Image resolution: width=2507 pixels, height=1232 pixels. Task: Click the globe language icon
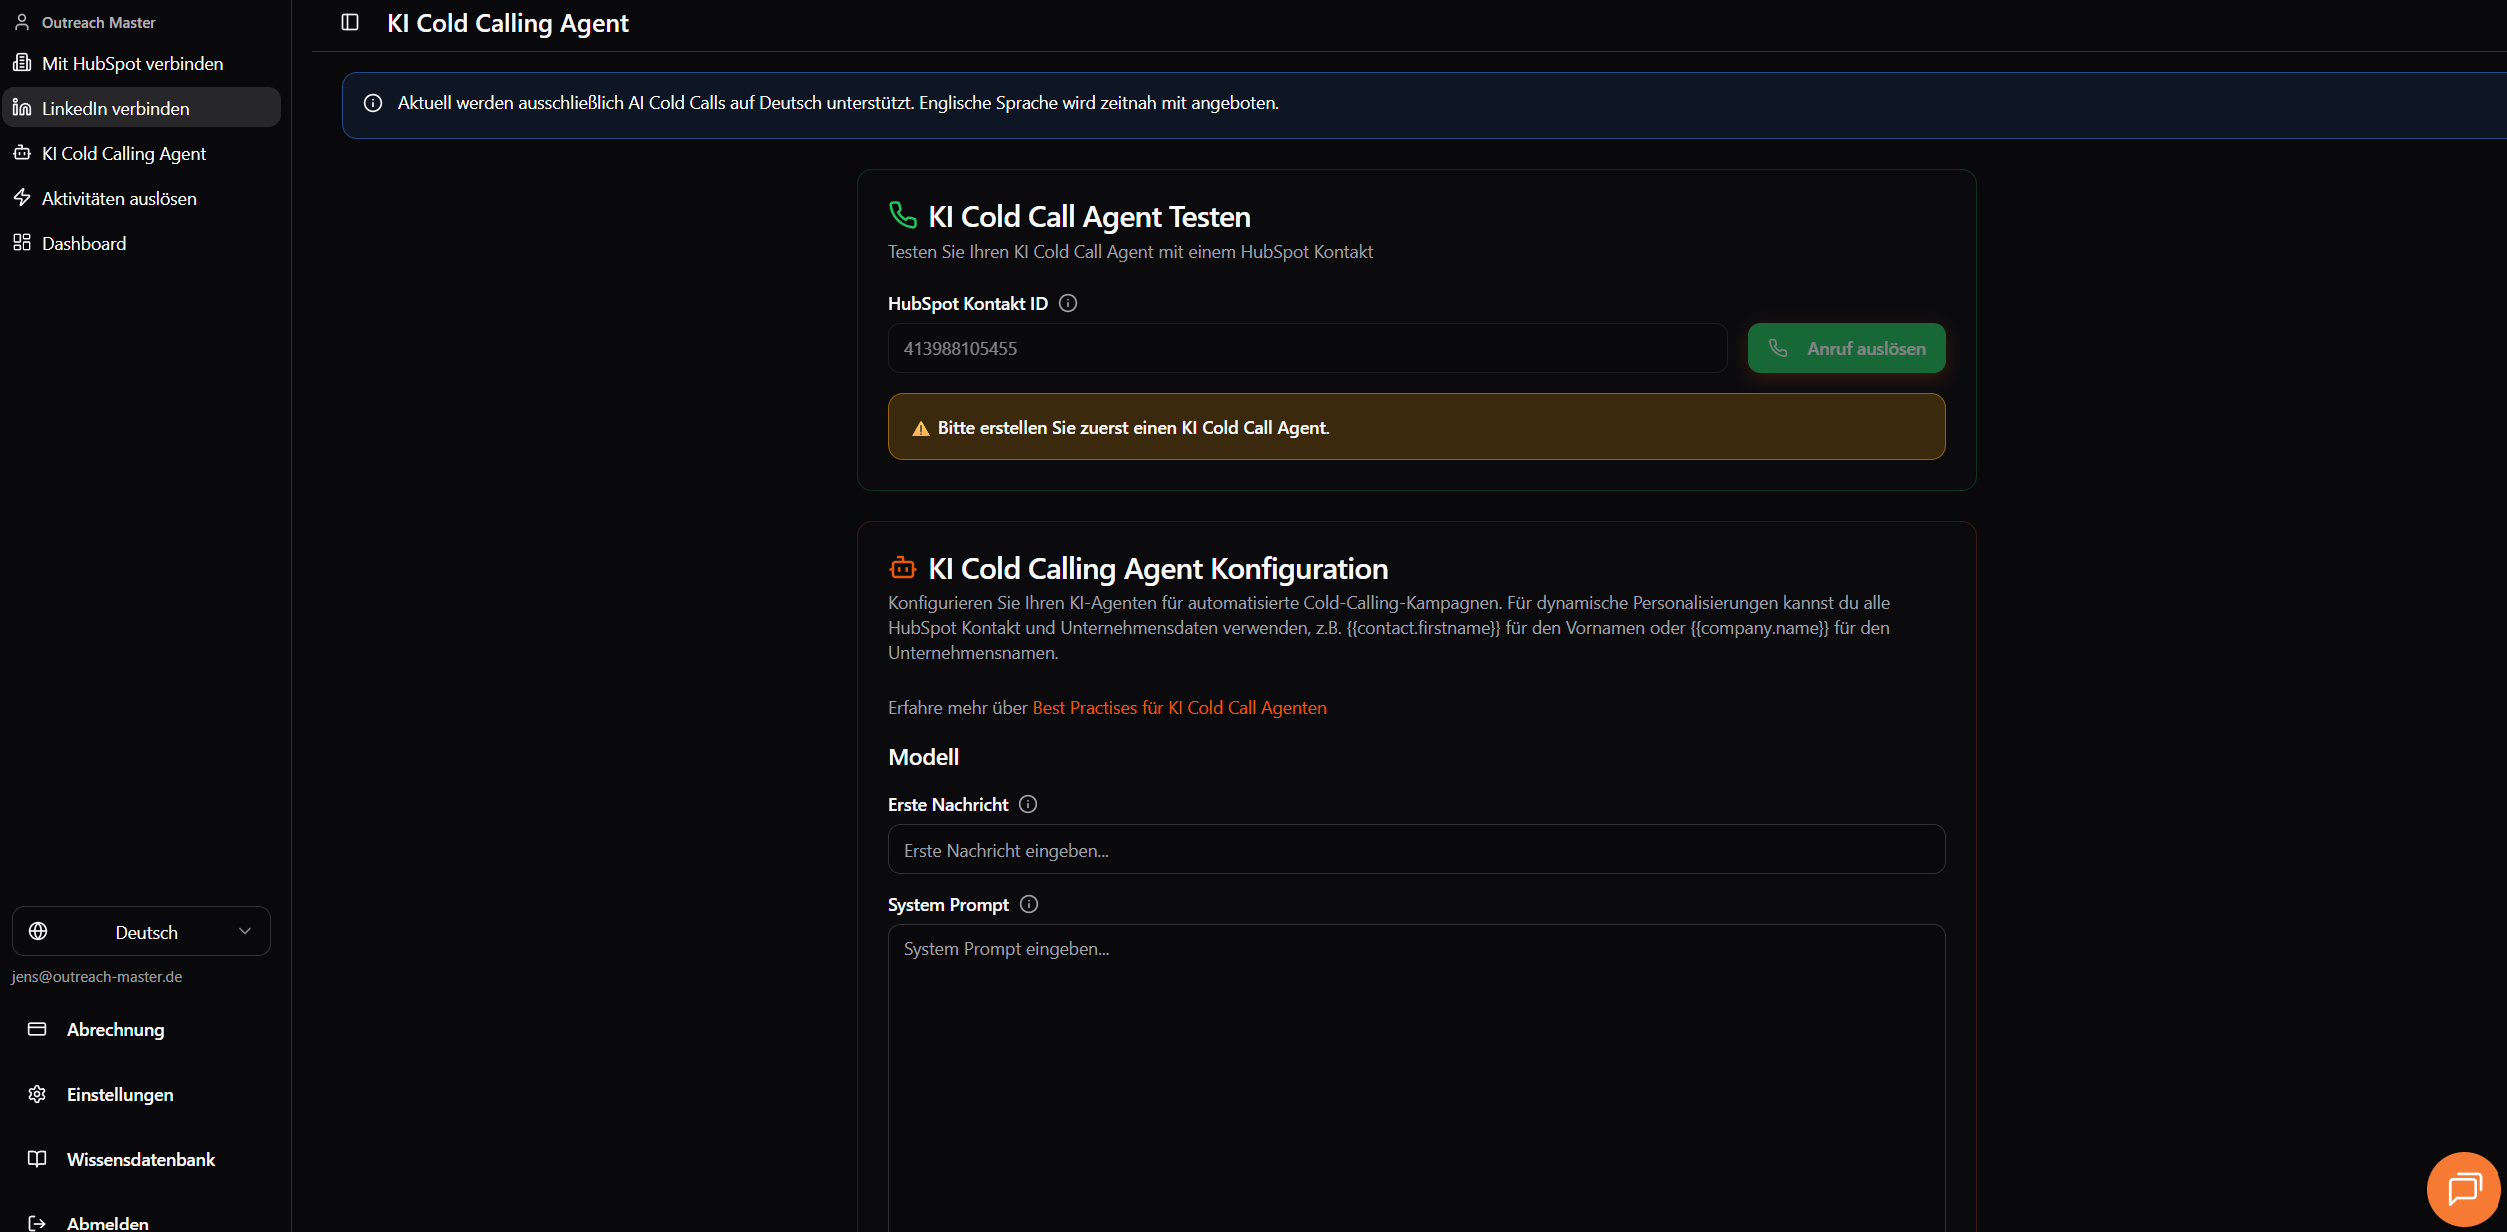tap(38, 931)
